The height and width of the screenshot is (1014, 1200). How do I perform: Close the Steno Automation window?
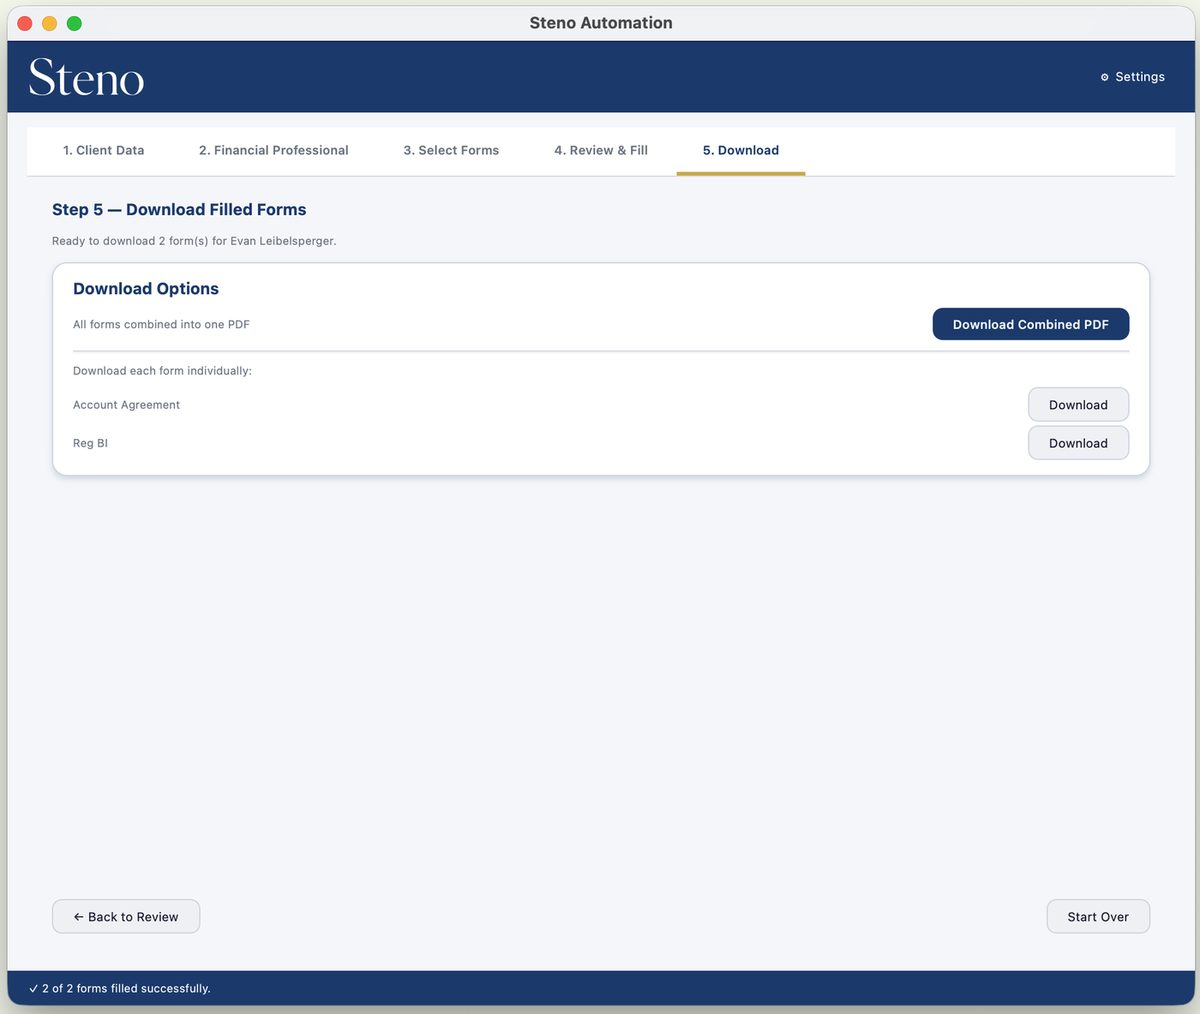coord(25,23)
